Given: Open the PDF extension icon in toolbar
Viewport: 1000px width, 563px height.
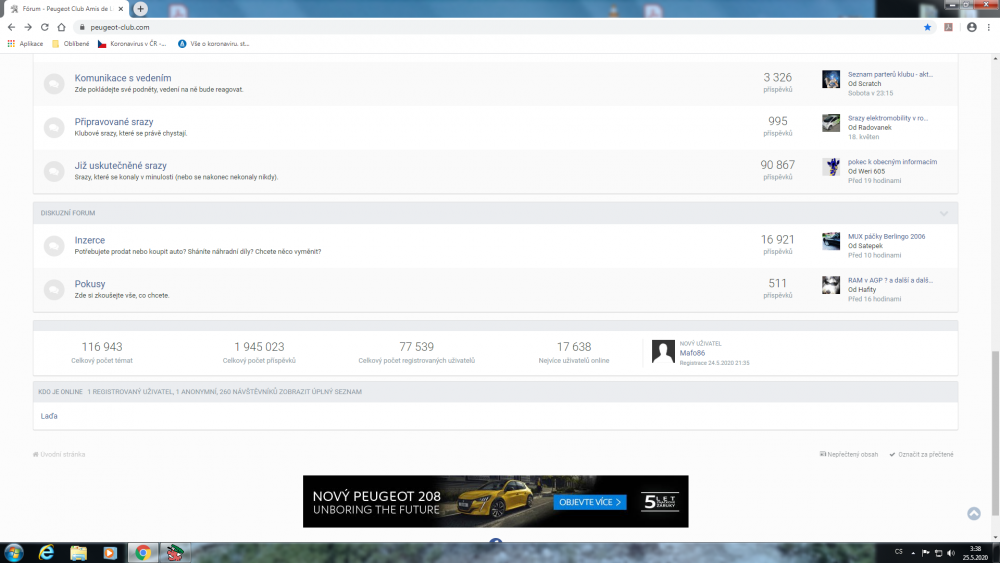Looking at the screenshot, I should tap(948, 27).
